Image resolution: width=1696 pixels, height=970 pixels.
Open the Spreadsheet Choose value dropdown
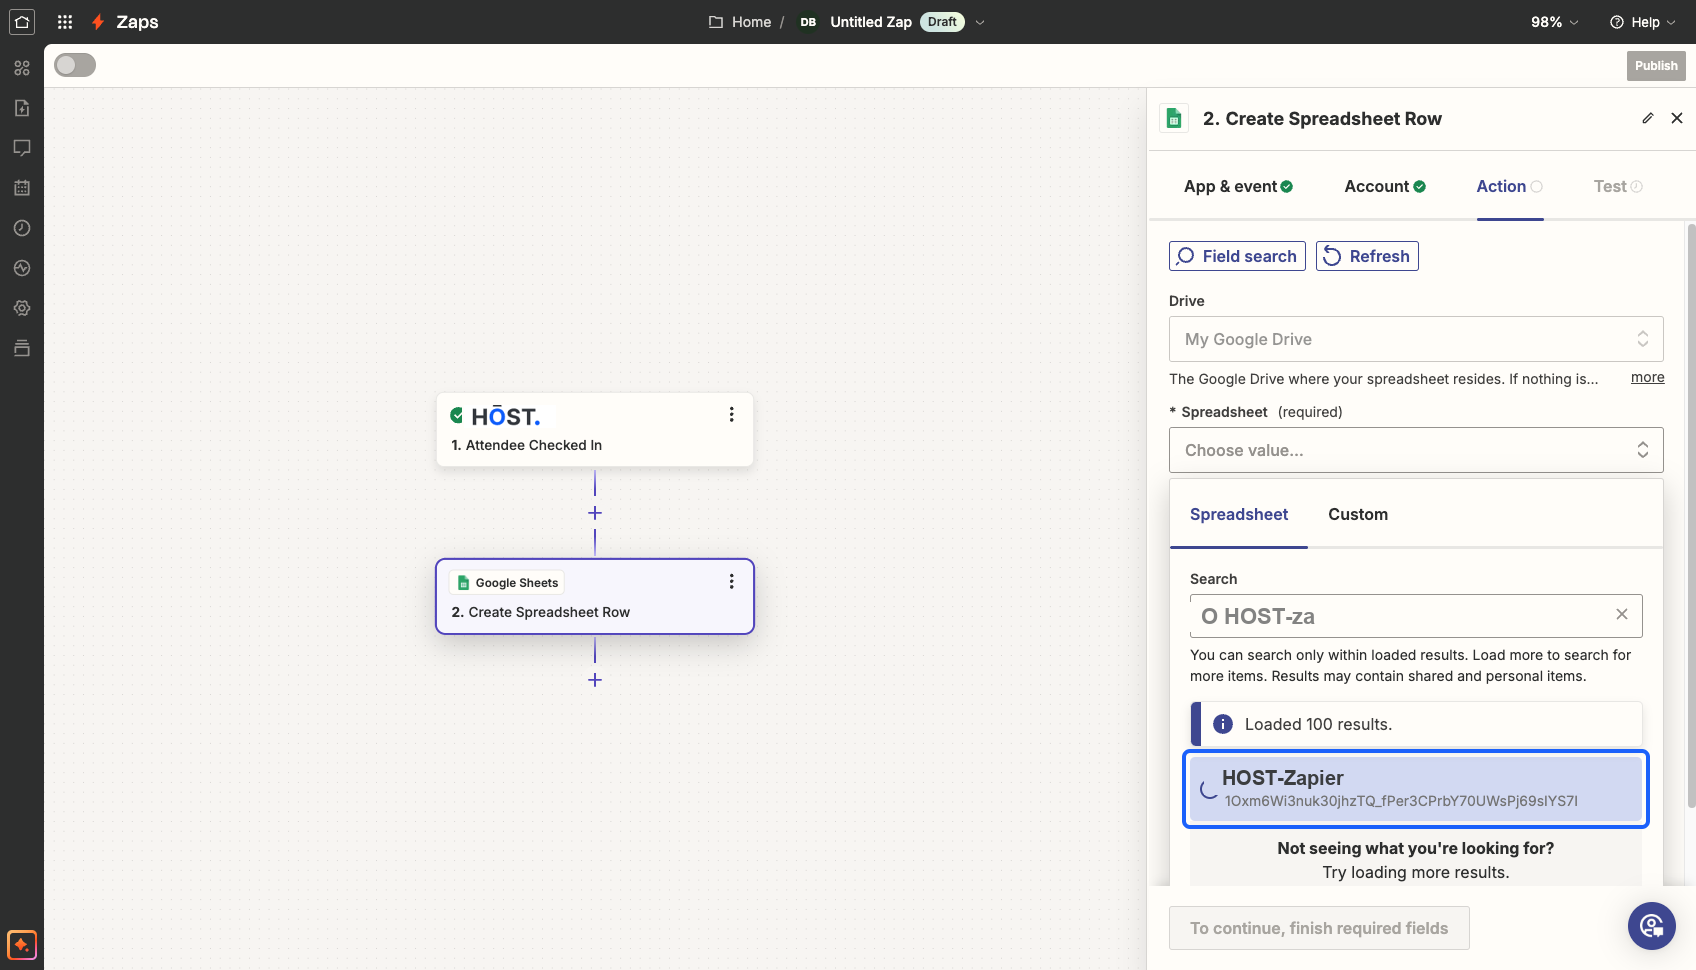click(x=1416, y=450)
